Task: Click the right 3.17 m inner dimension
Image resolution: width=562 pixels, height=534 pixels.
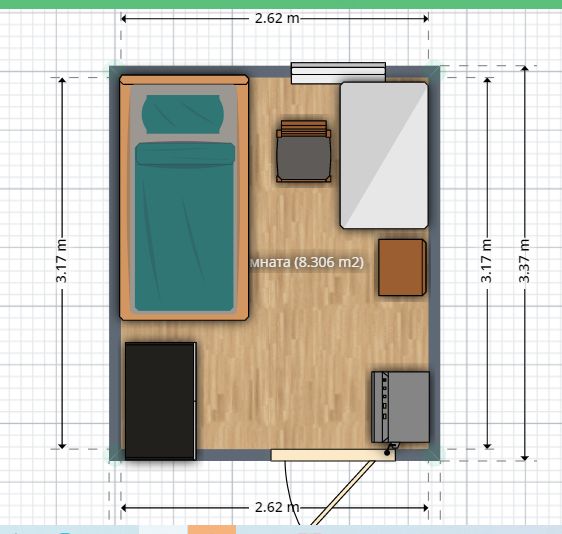Action: coord(486,261)
